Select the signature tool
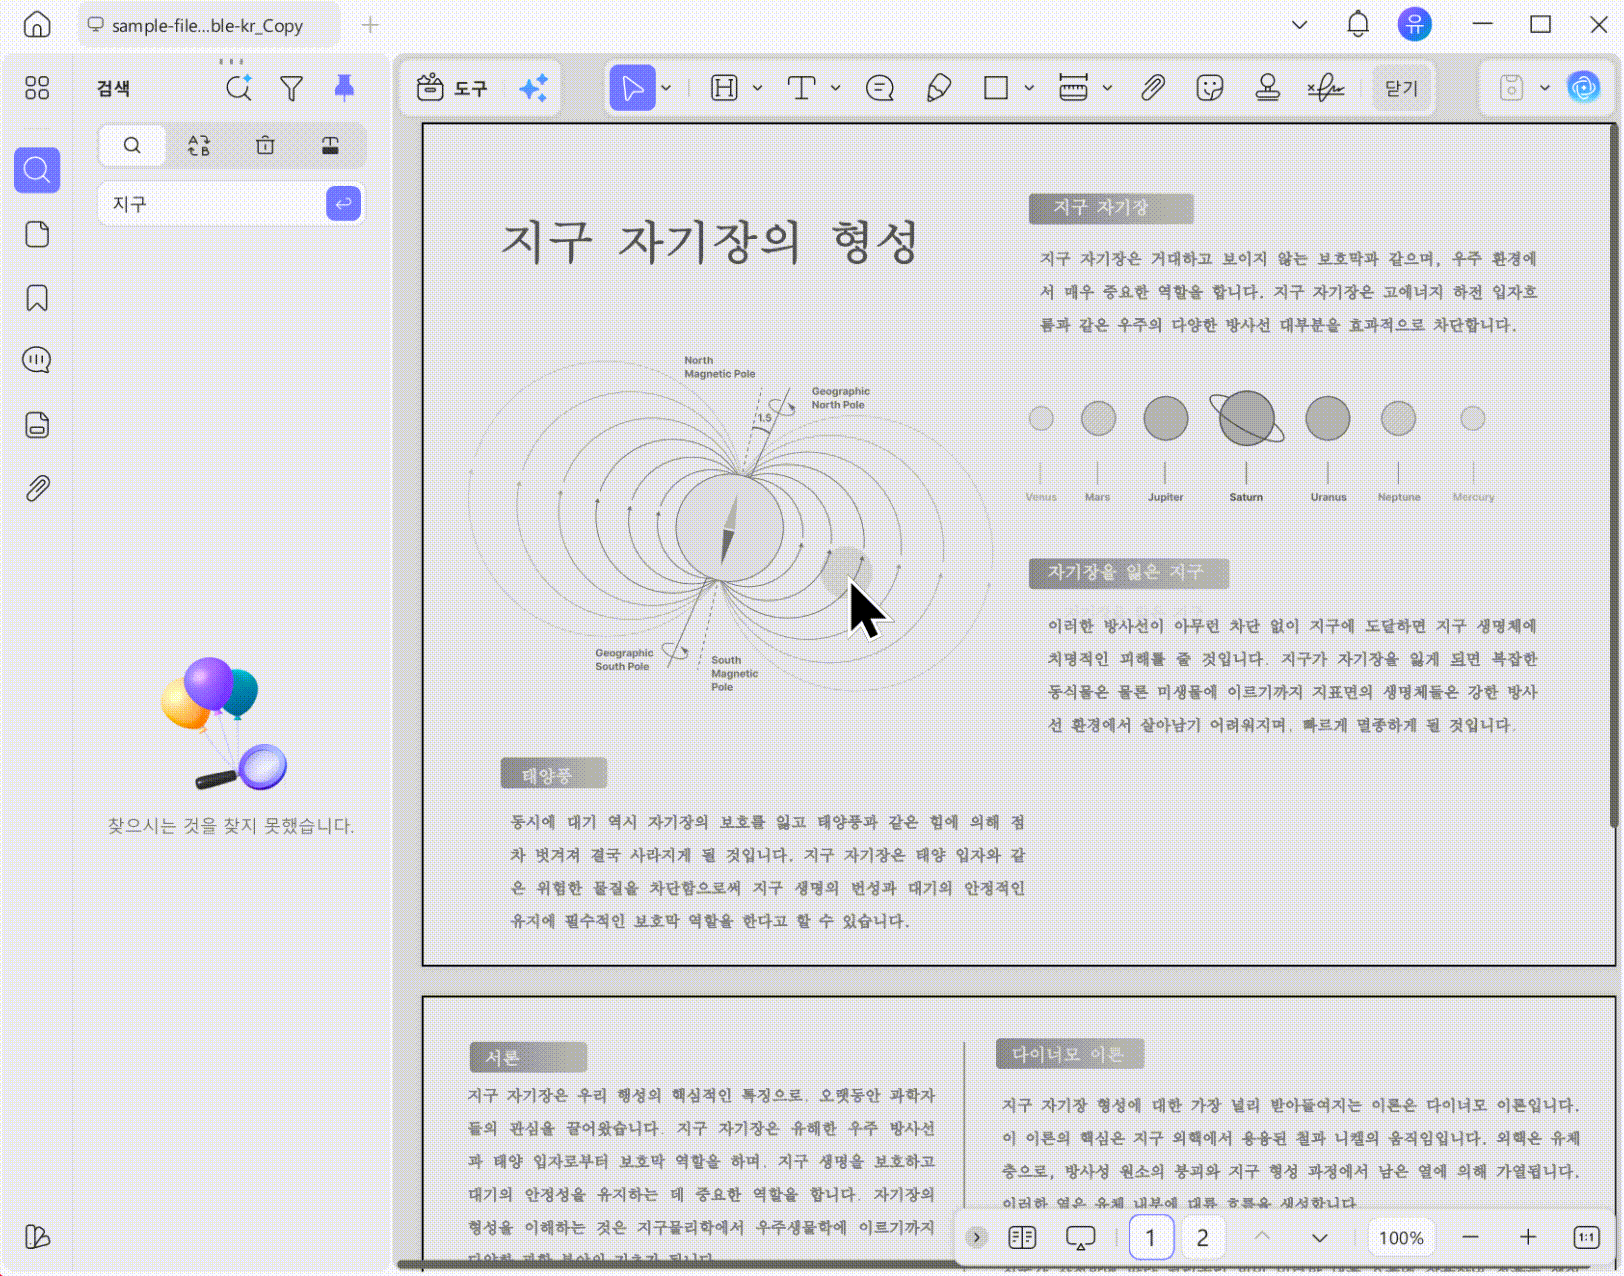1624x1276 pixels. coord(1326,88)
